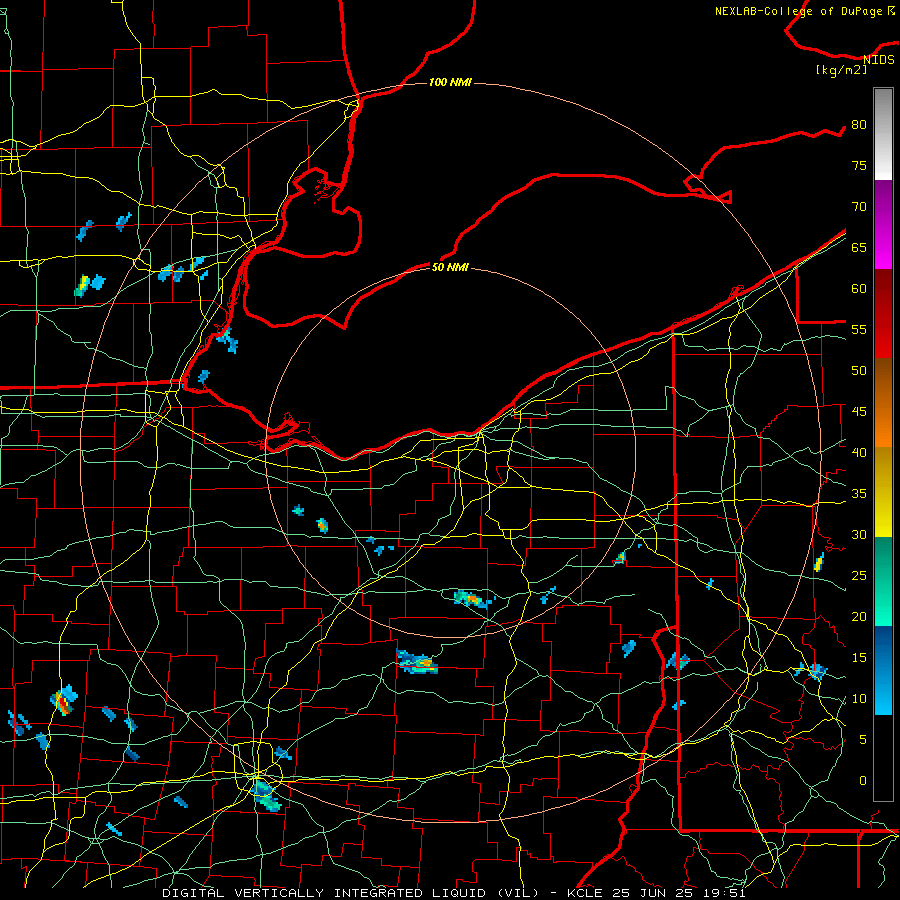The width and height of the screenshot is (900, 900).
Task: Click the 50 legend number on the scale
Action: (859, 371)
